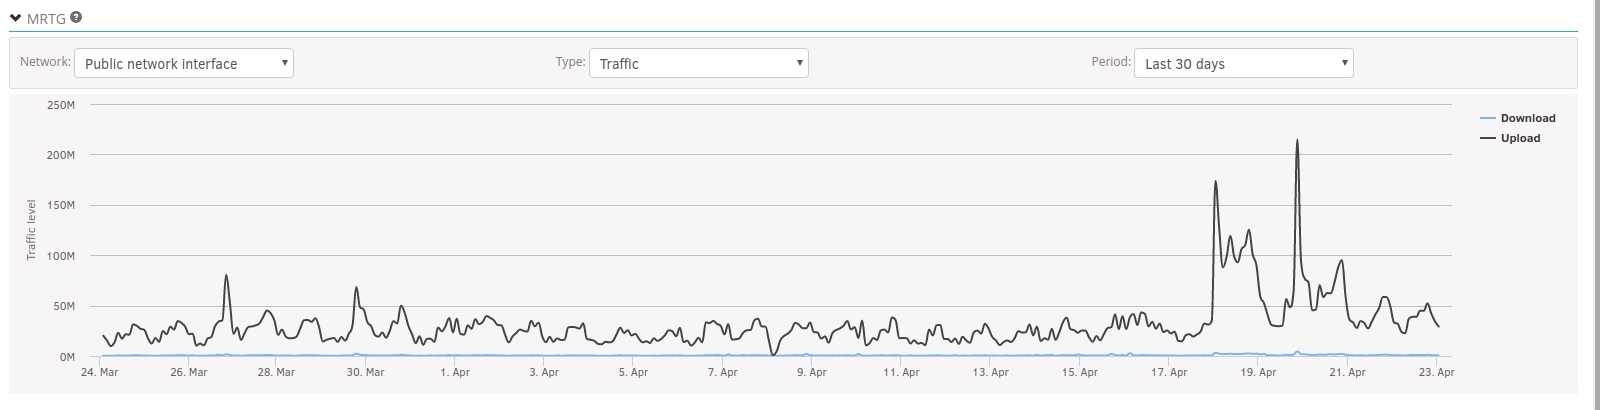Open the MRTG help question mark icon
1600x410 pixels.
point(77,17)
